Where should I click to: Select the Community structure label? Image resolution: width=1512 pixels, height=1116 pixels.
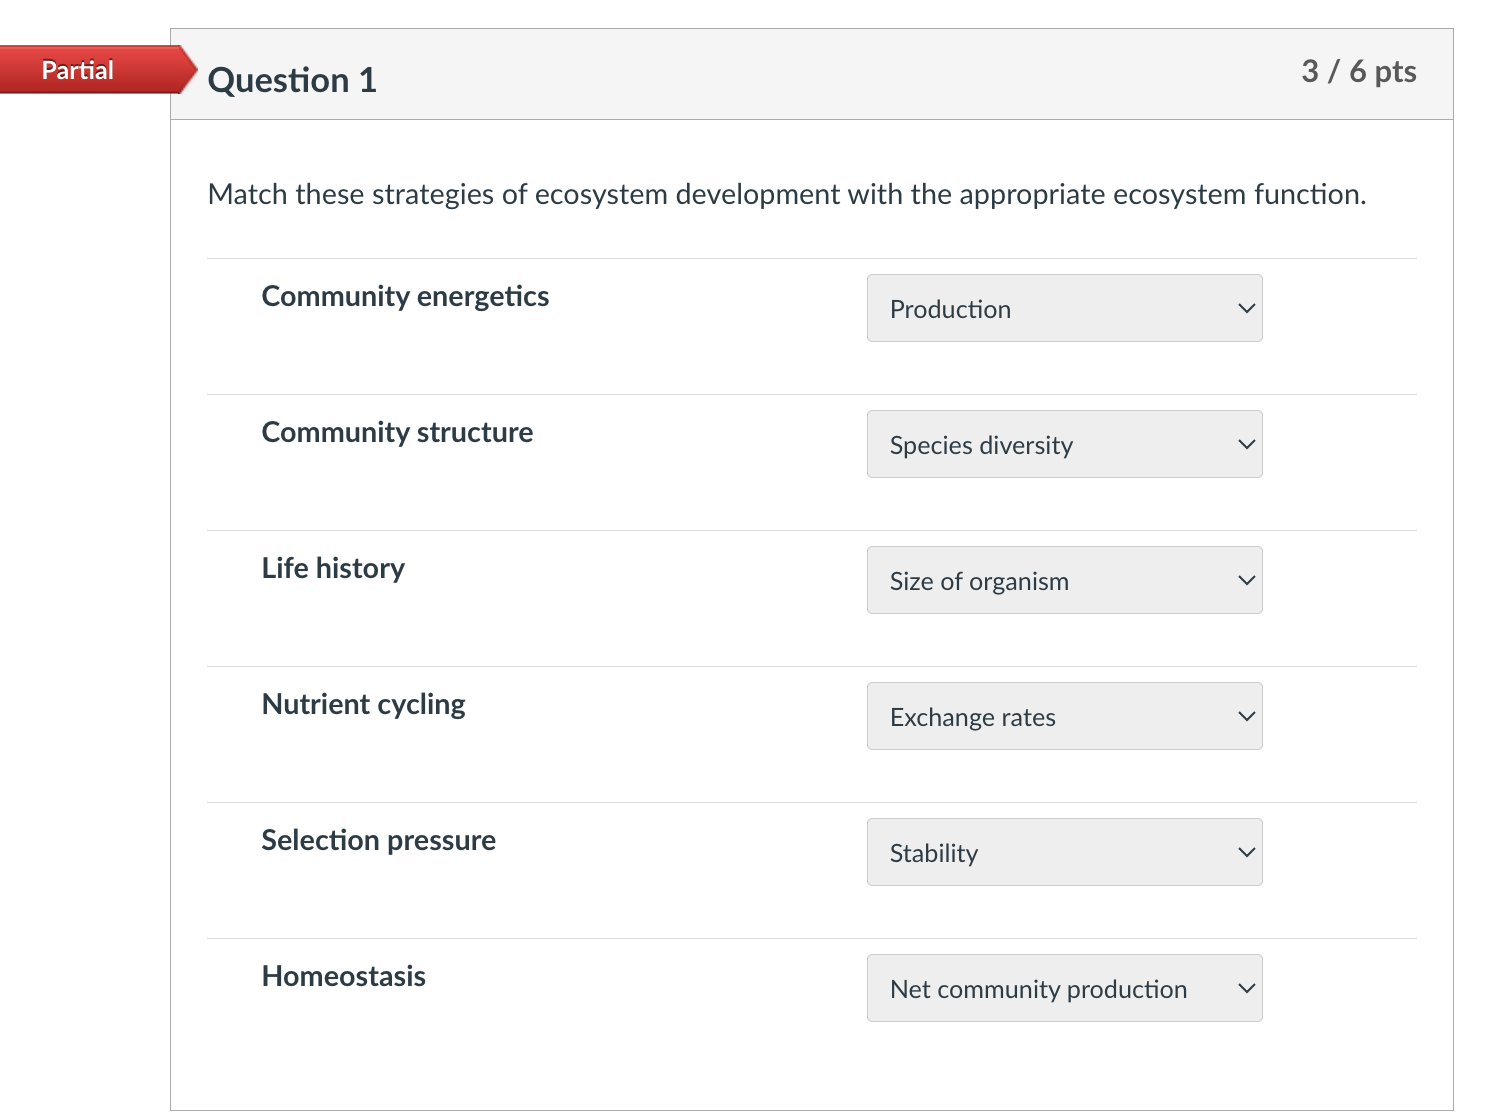(397, 432)
